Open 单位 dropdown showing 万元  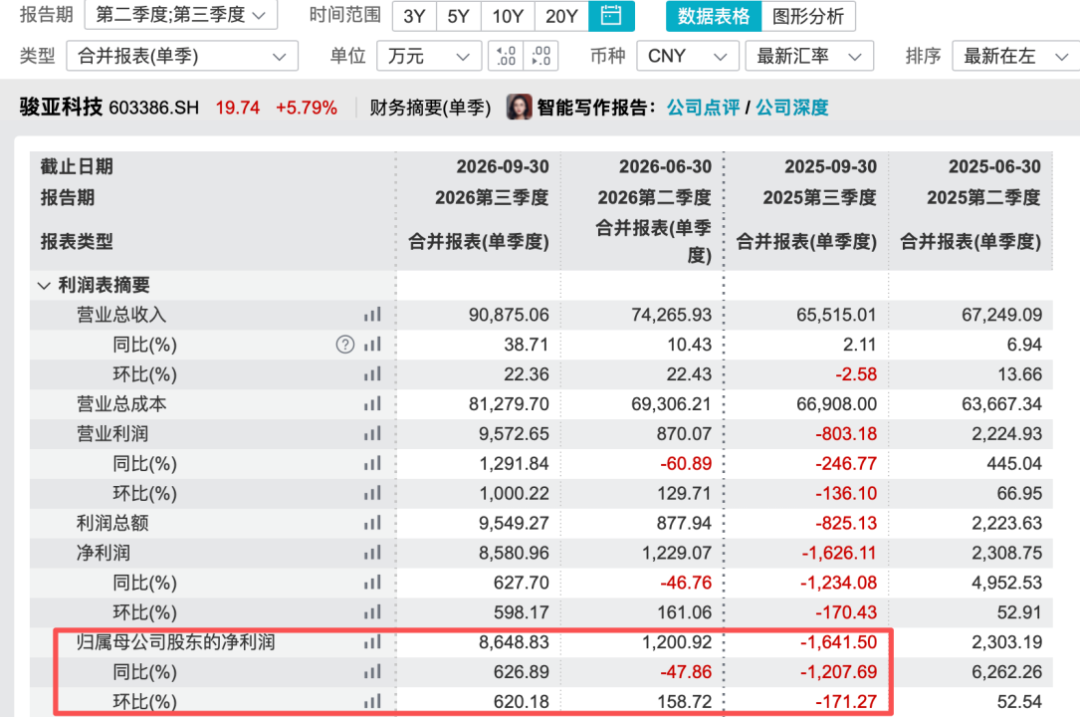point(428,56)
